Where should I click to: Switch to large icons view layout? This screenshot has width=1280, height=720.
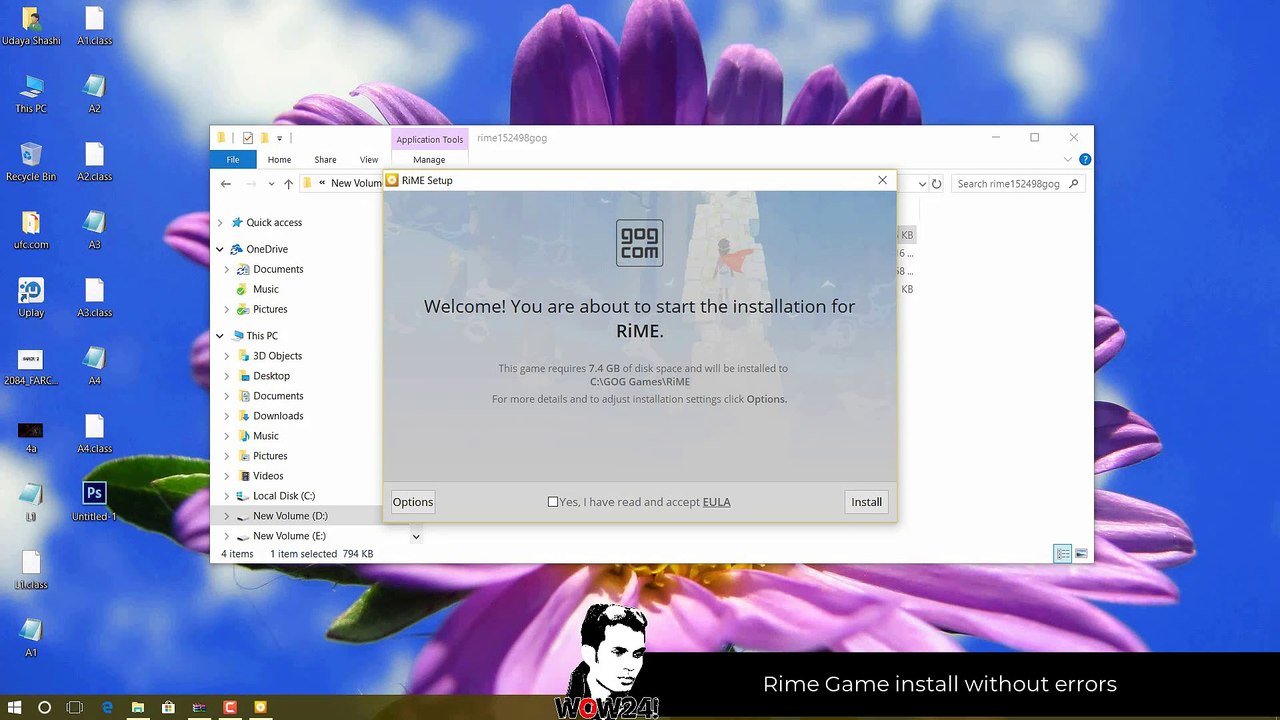click(1081, 554)
